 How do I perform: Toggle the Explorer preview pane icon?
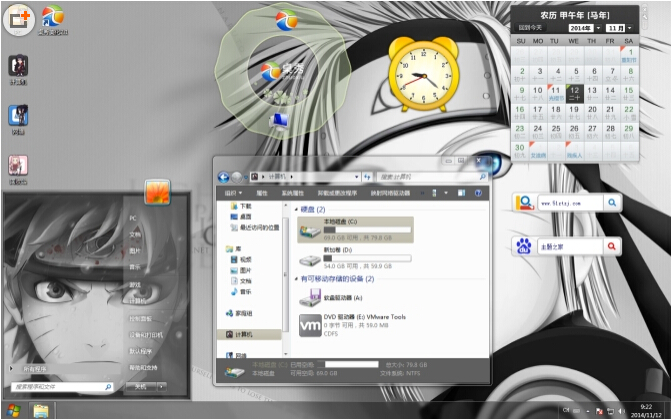click(x=461, y=193)
